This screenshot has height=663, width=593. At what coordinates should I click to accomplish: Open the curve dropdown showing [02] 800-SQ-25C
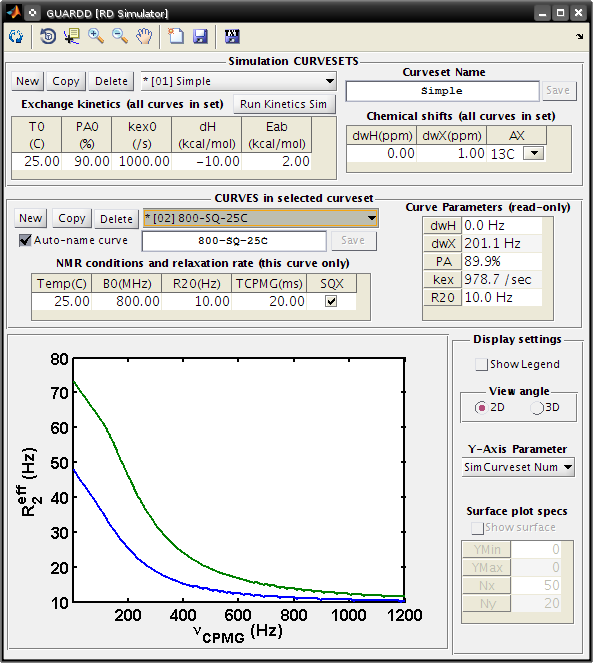click(x=261, y=219)
